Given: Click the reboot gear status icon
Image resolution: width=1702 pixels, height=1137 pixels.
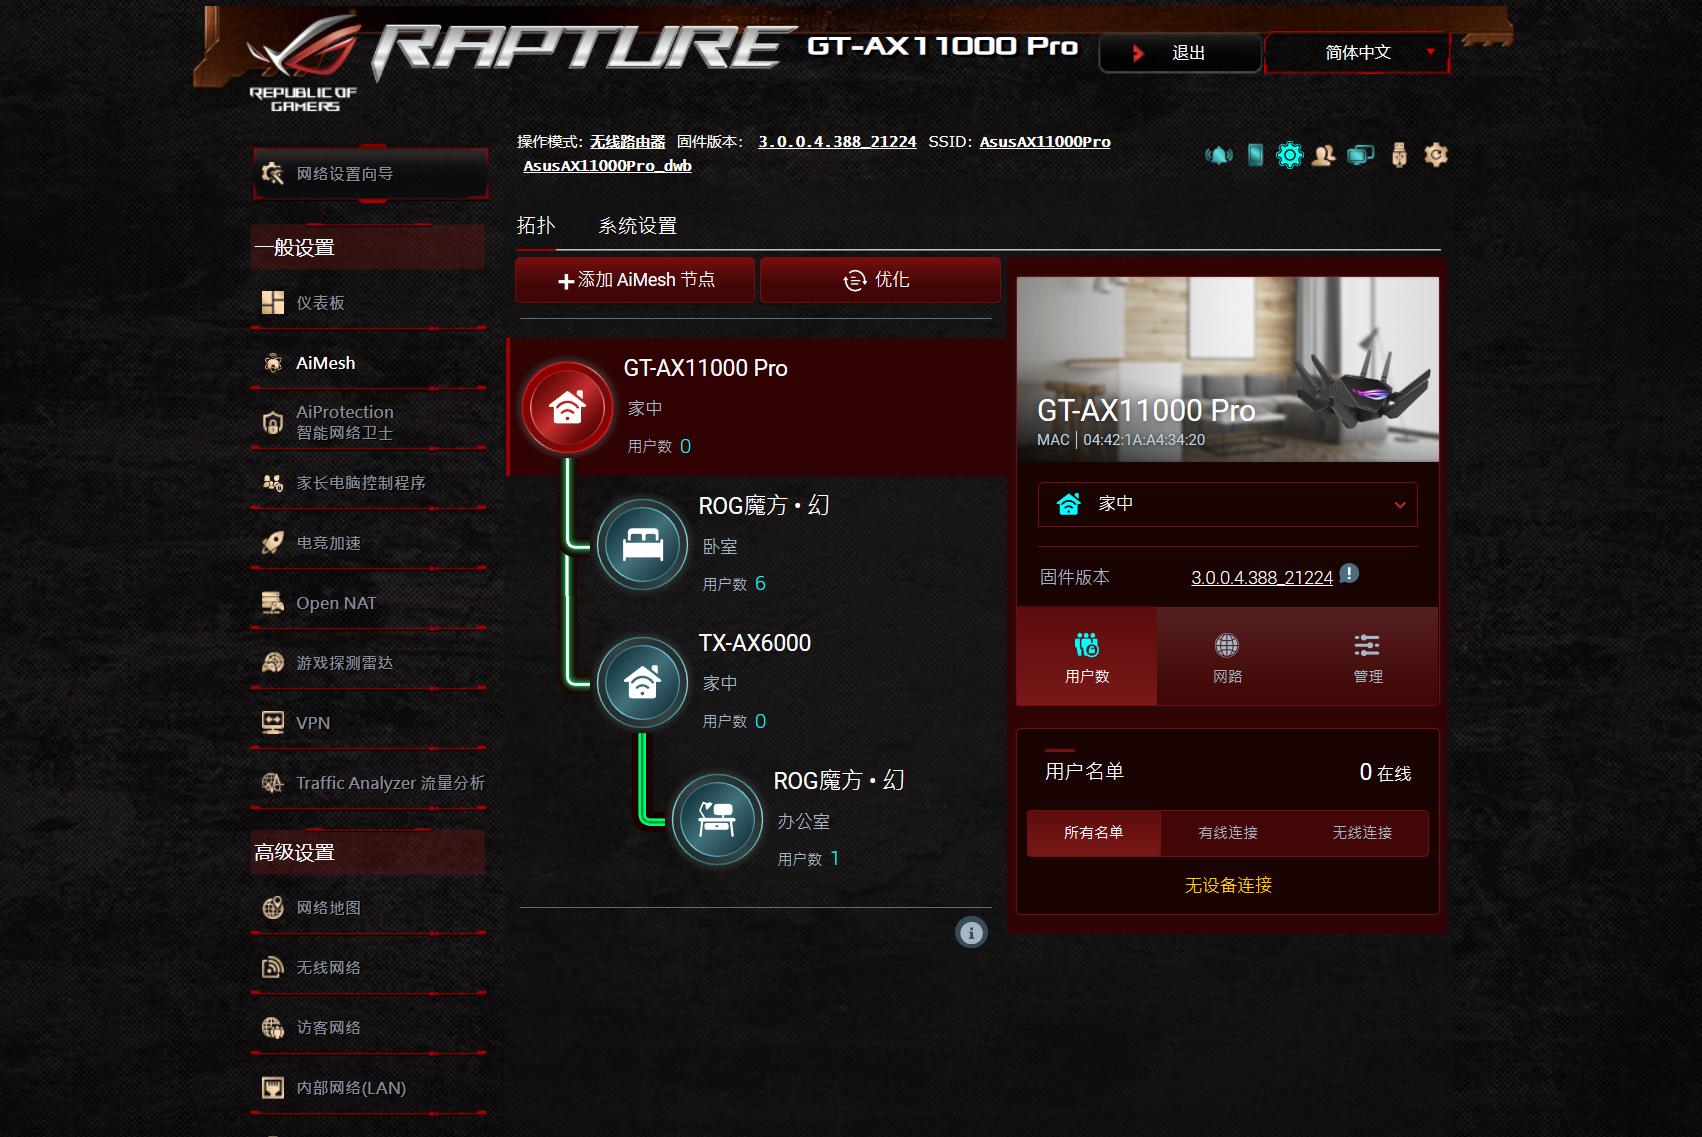Looking at the screenshot, I should (1436, 155).
